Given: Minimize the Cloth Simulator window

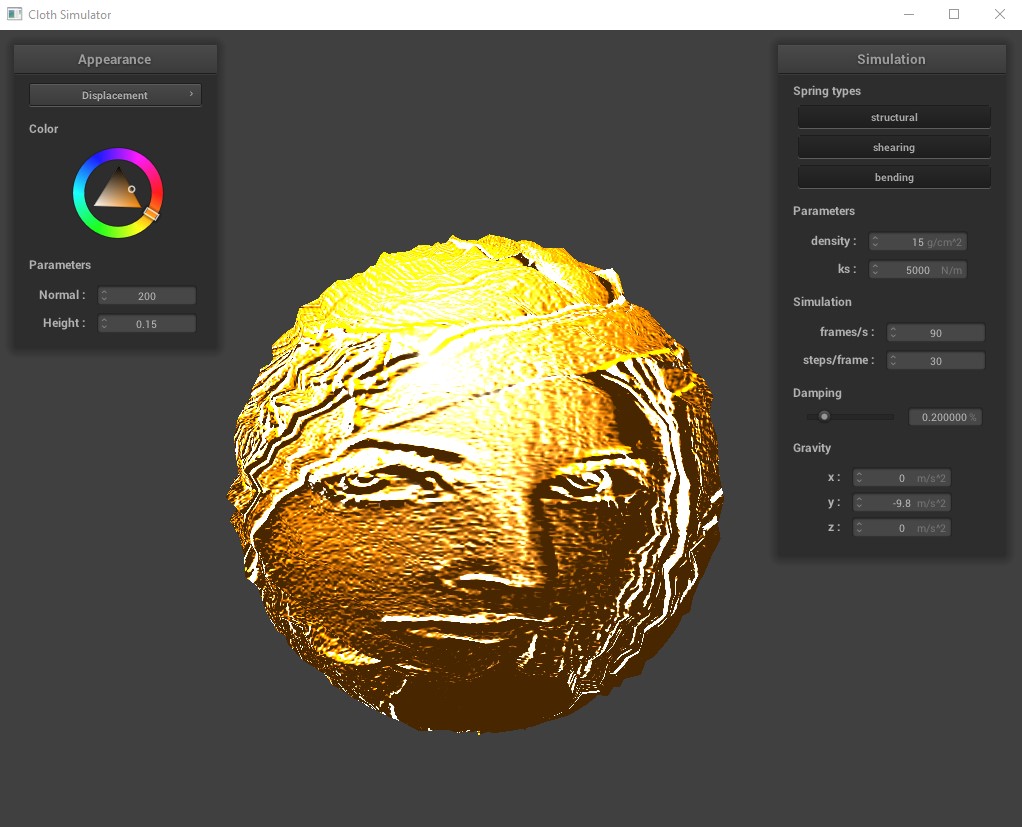Looking at the screenshot, I should [x=909, y=14].
